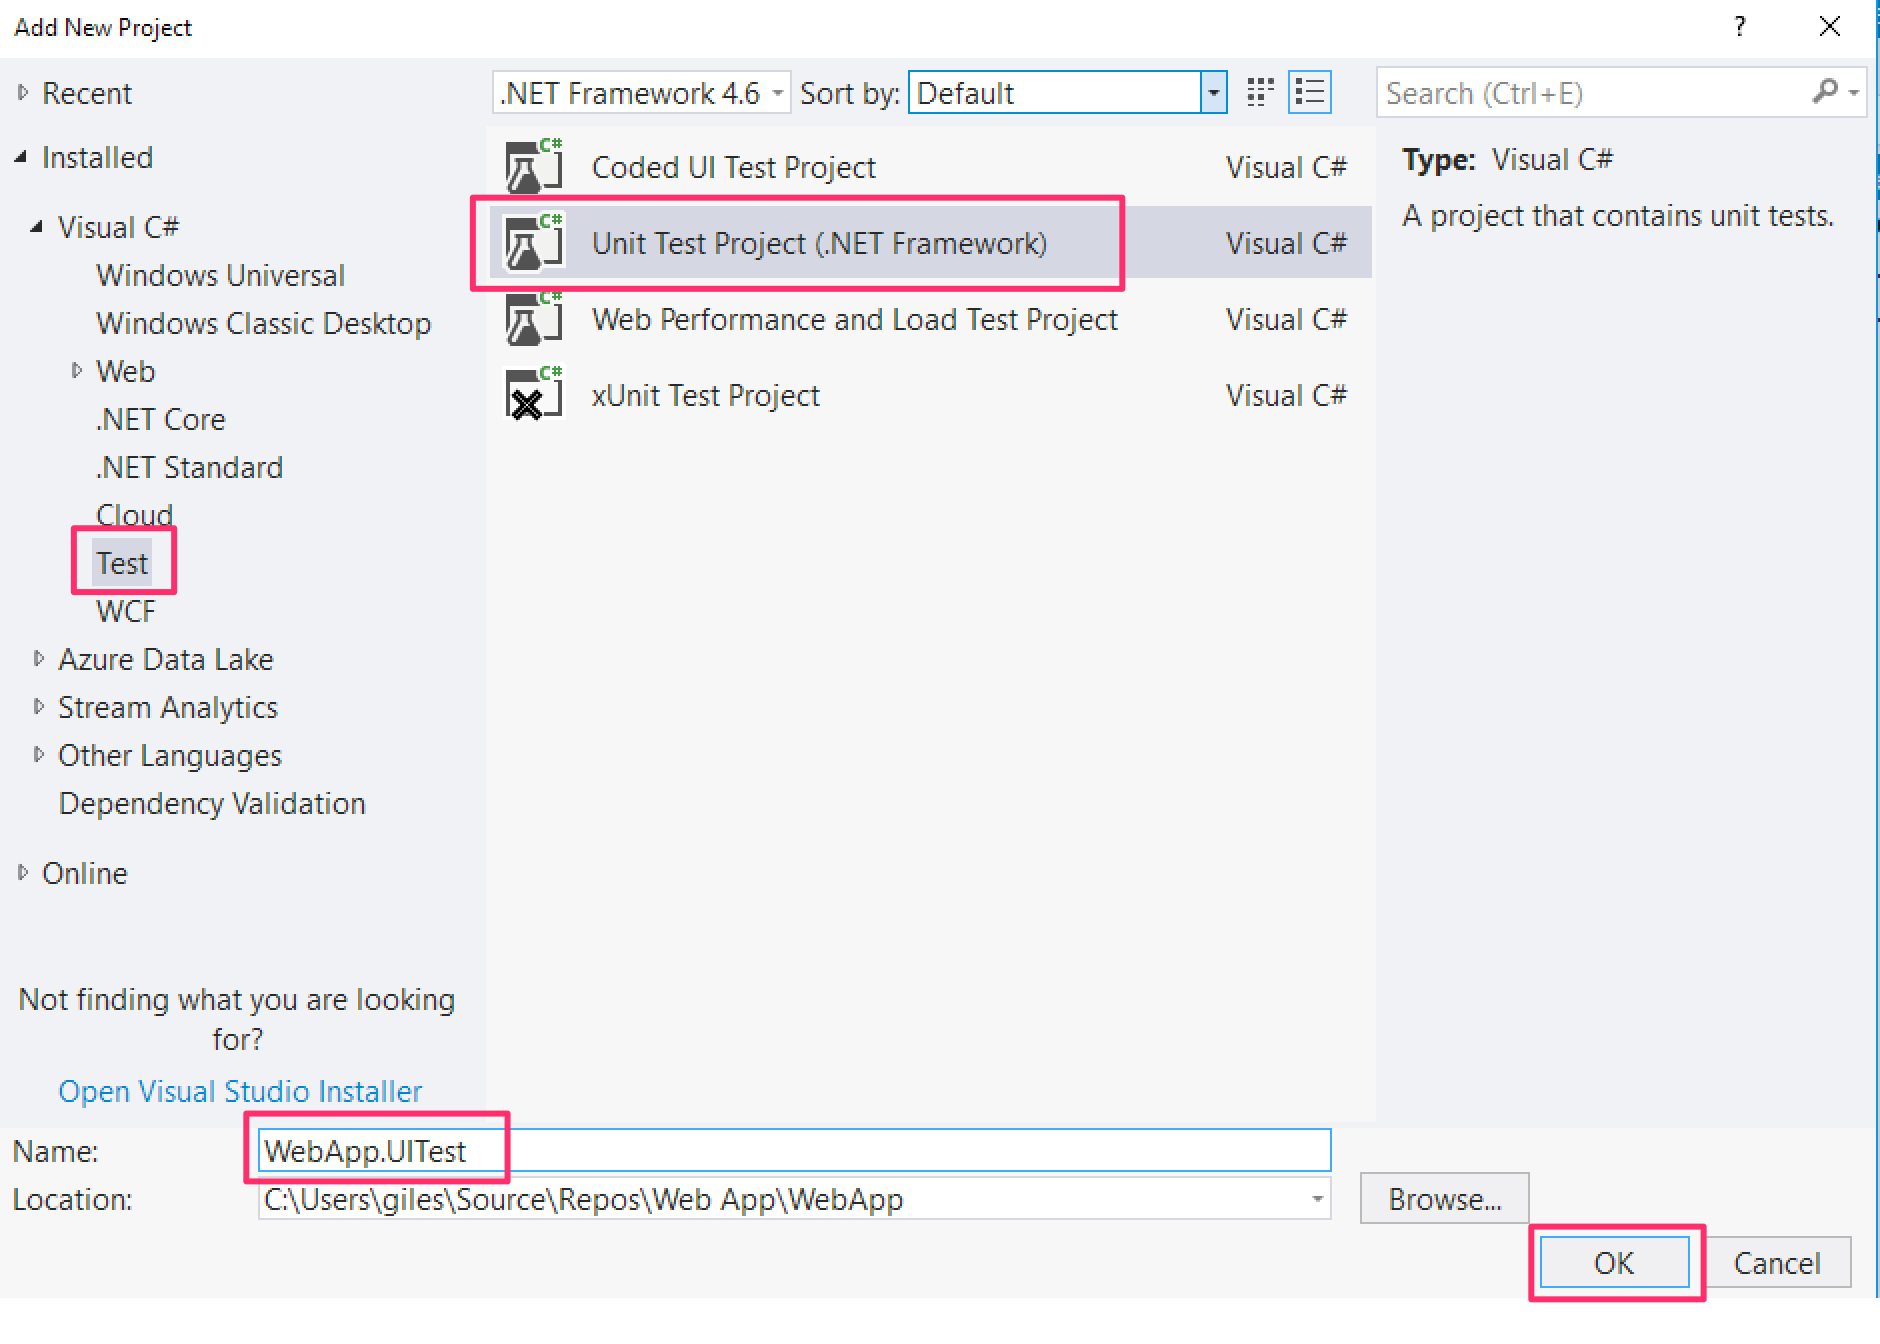Select the .NET Standard category
The width and height of the screenshot is (1880, 1344).
189,467
